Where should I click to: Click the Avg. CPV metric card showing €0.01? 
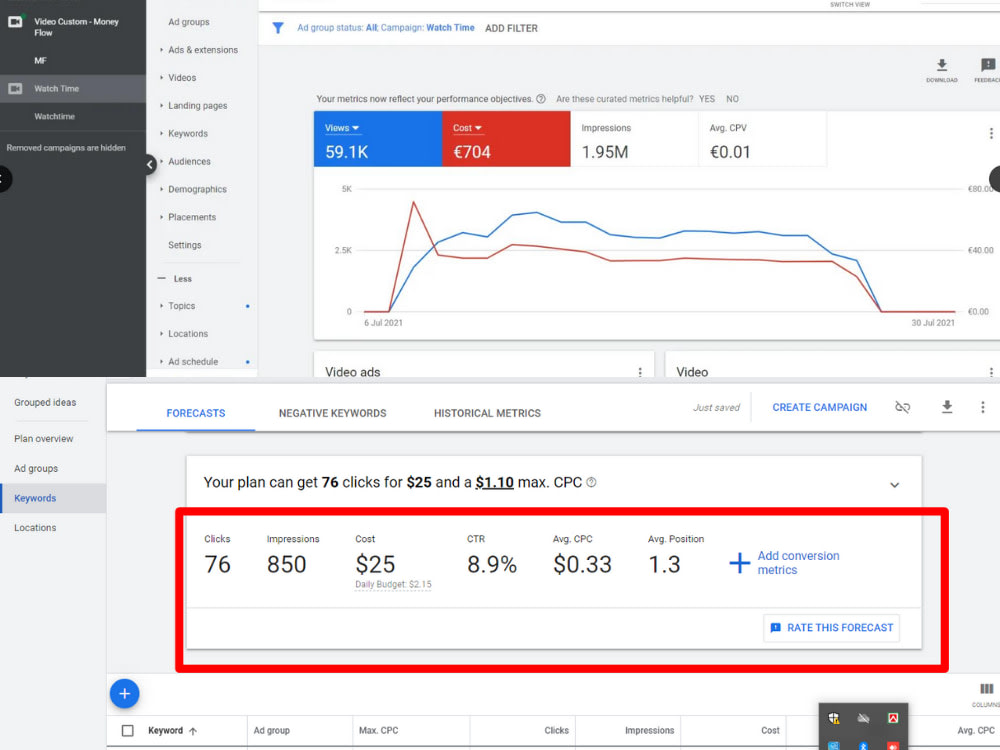[x=762, y=139]
